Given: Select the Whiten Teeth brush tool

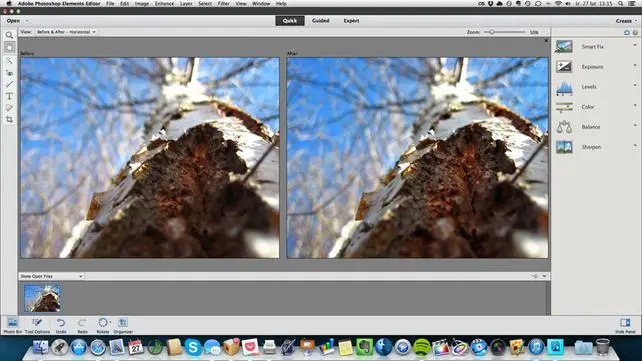Looking at the screenshot, I should point(9,84).
